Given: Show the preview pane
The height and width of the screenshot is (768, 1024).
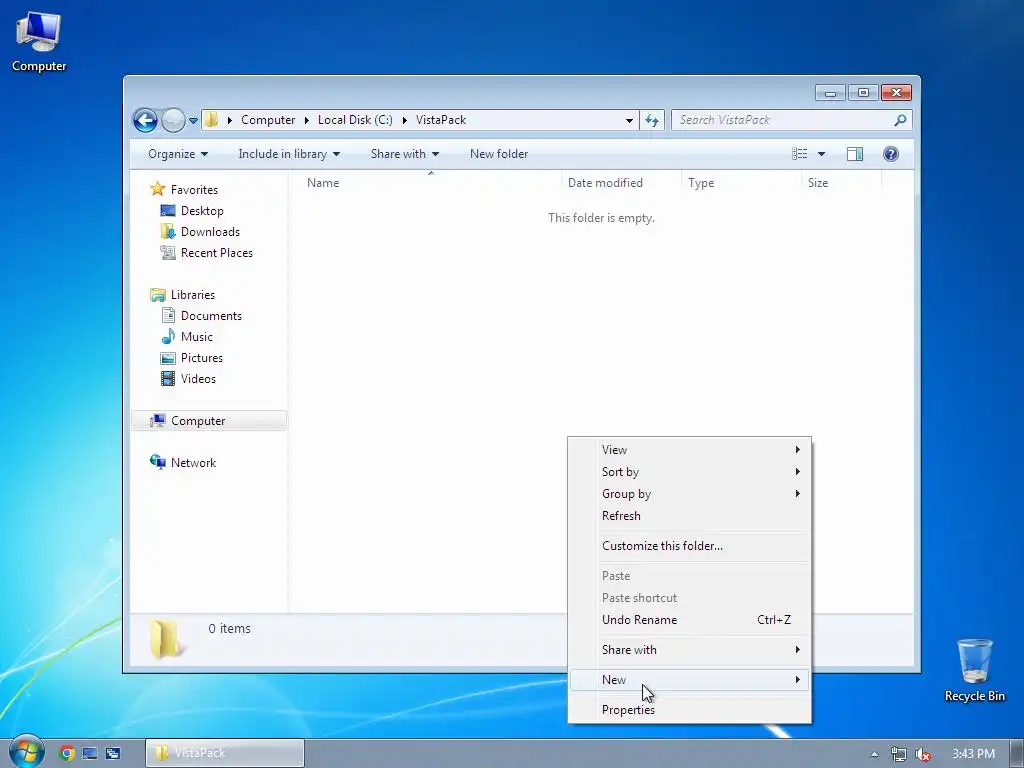Looking at the screenshot, I should point(854,153).
